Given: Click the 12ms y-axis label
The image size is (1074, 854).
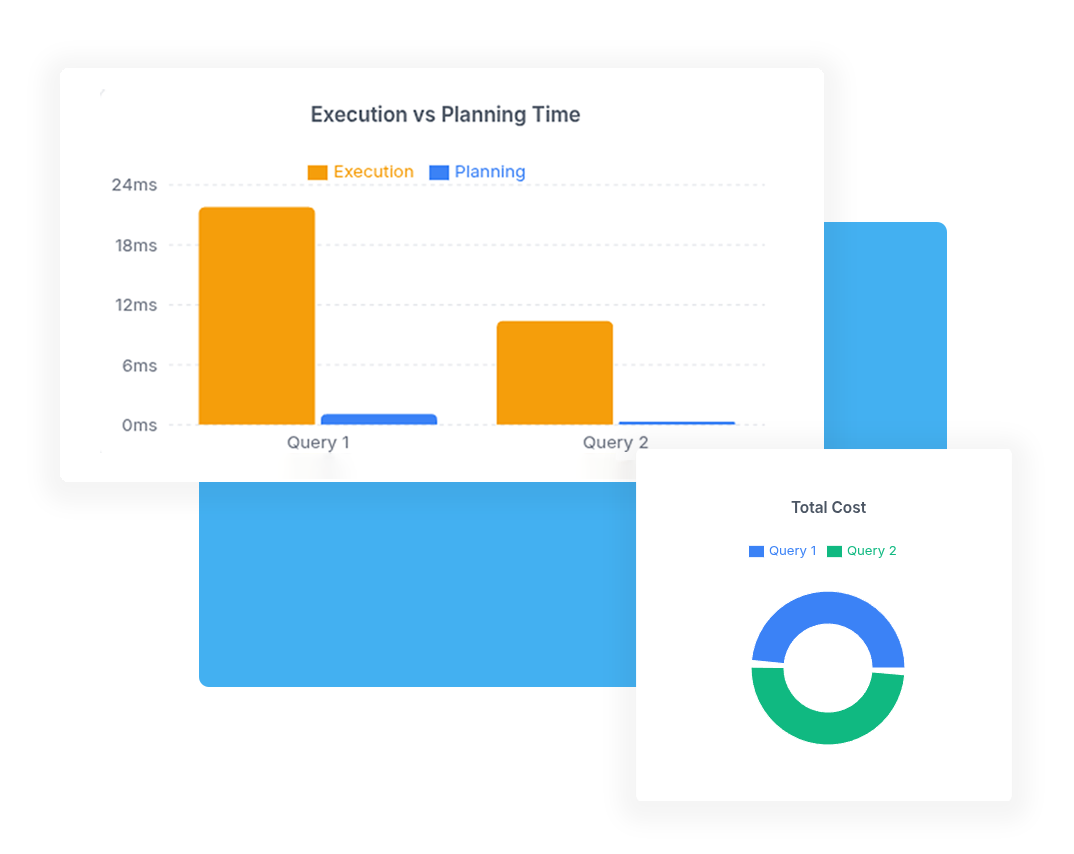Looking at the screenshot, I should (x=134, y=305).
